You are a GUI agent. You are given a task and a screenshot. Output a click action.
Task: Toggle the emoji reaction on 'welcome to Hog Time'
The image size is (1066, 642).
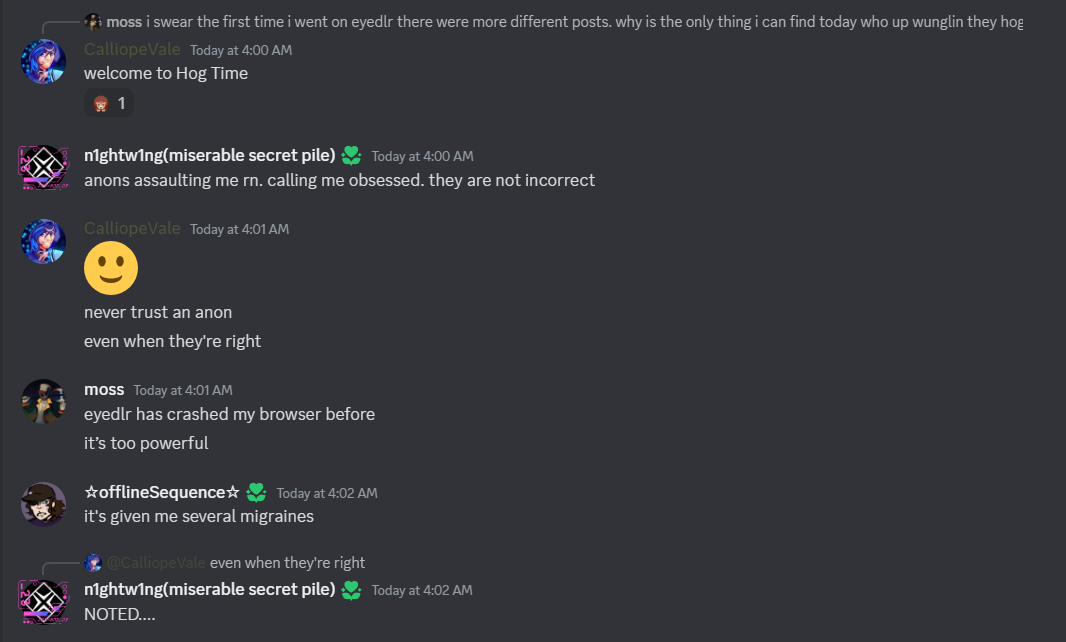coord(109,103)
